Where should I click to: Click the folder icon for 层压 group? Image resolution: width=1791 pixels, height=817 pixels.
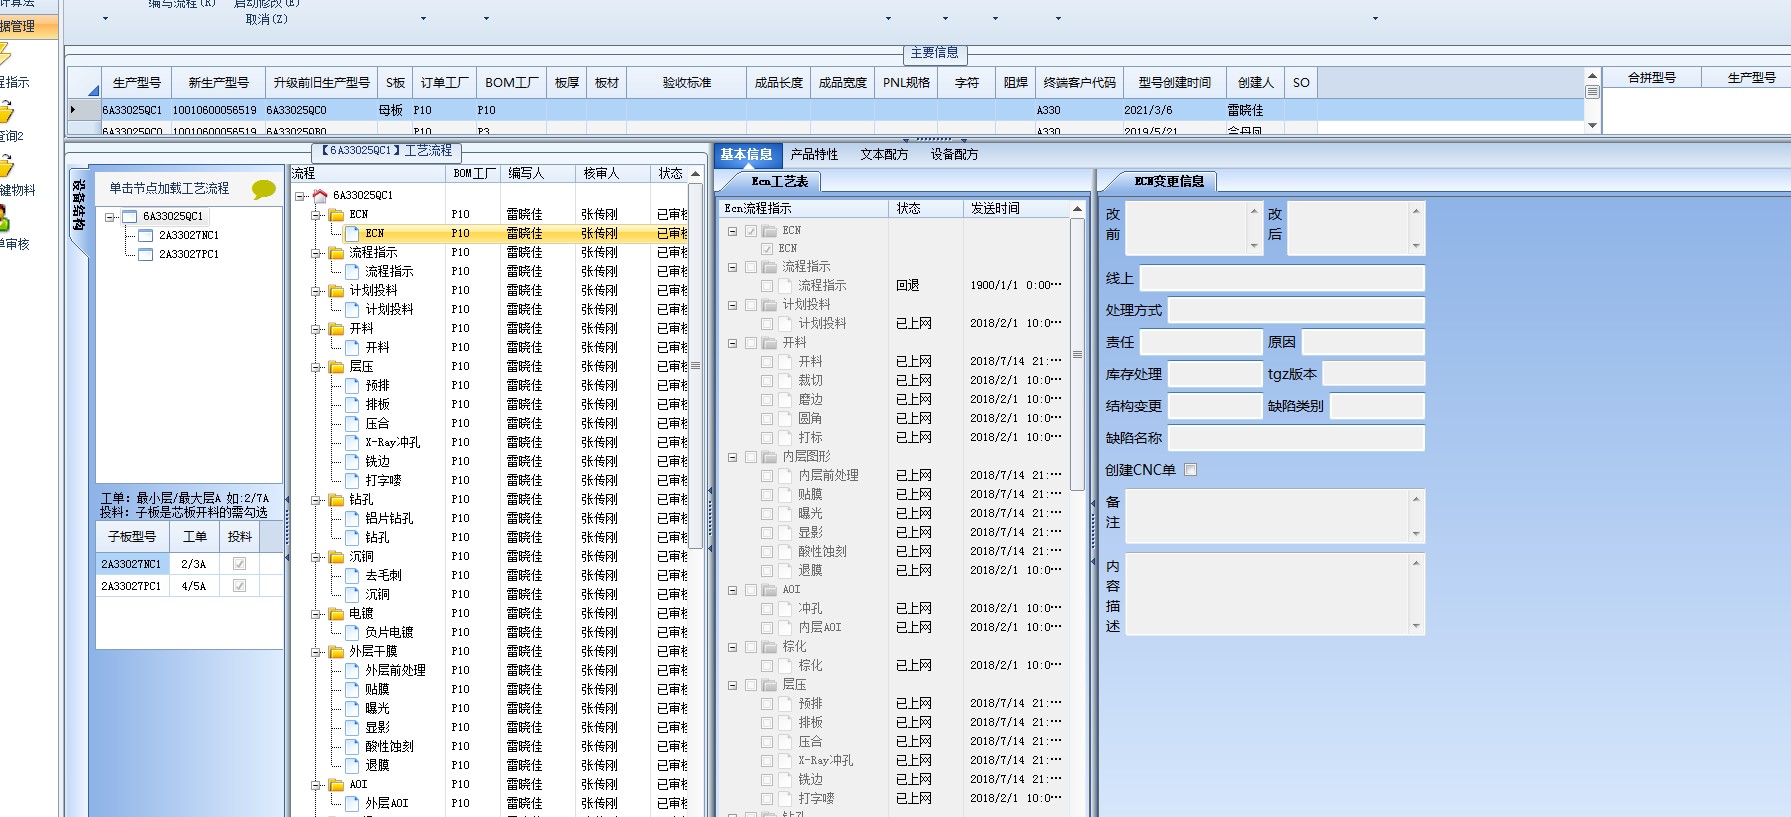pos(336,366)
